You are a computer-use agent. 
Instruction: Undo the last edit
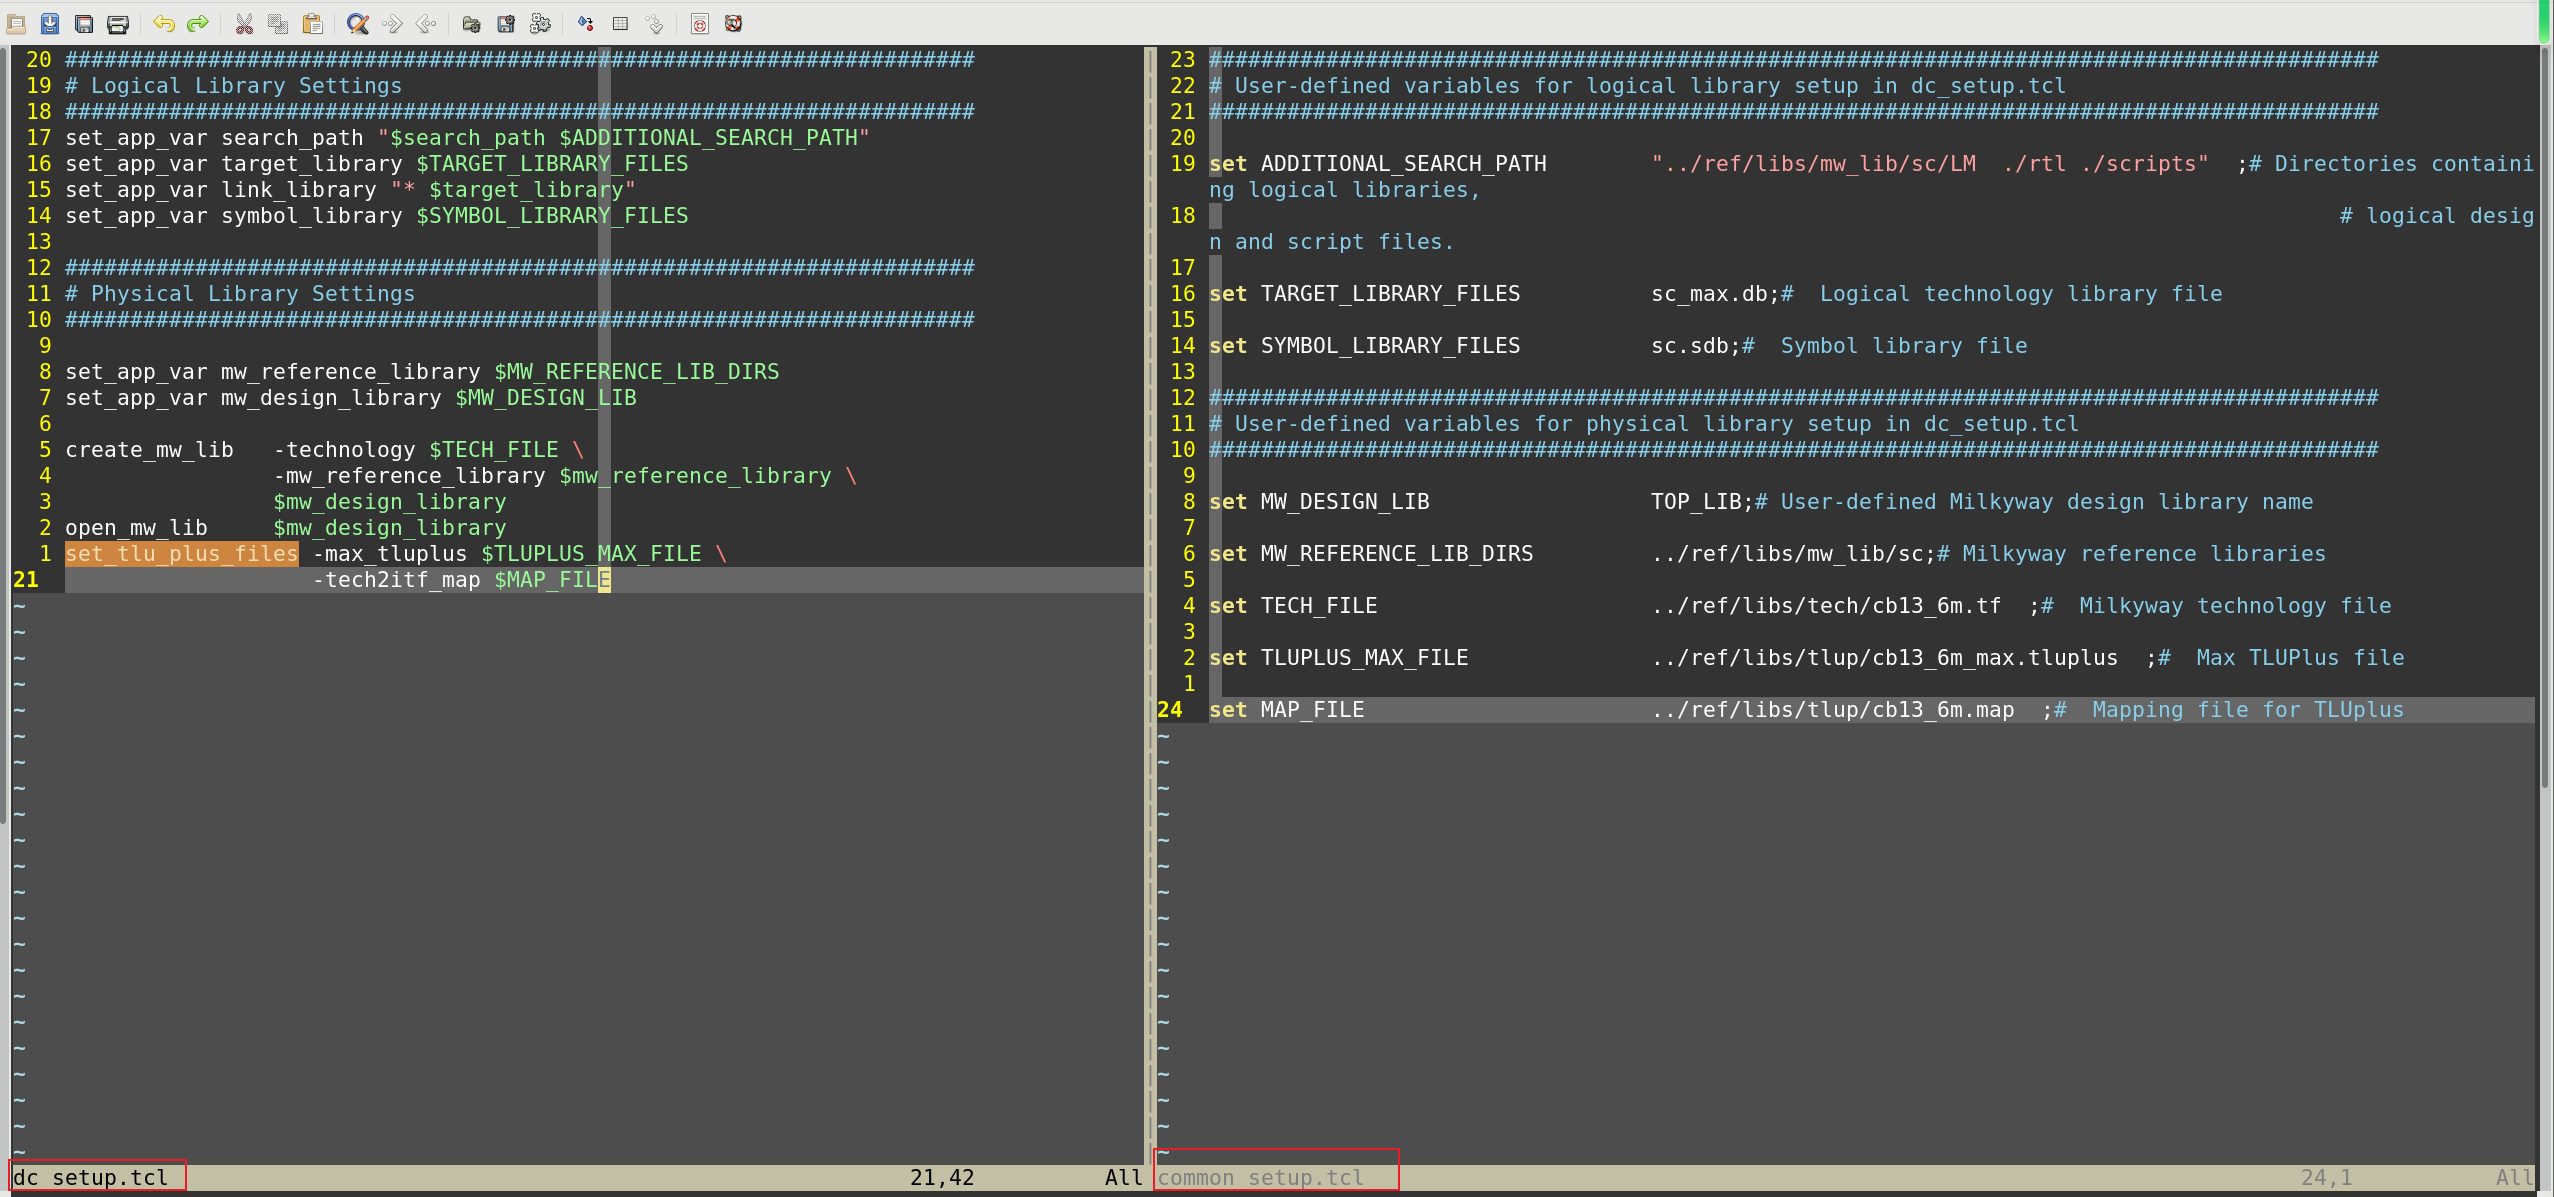click(x=164, y=23)
